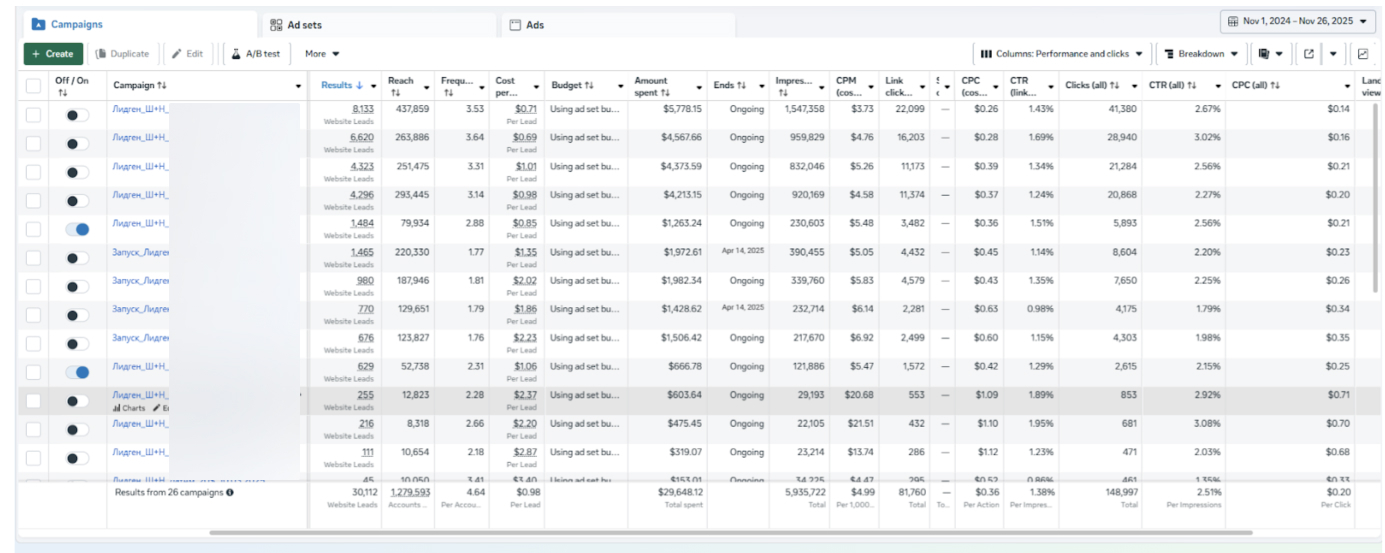Click the Edit pencil in the toolbar

(186, 54)
